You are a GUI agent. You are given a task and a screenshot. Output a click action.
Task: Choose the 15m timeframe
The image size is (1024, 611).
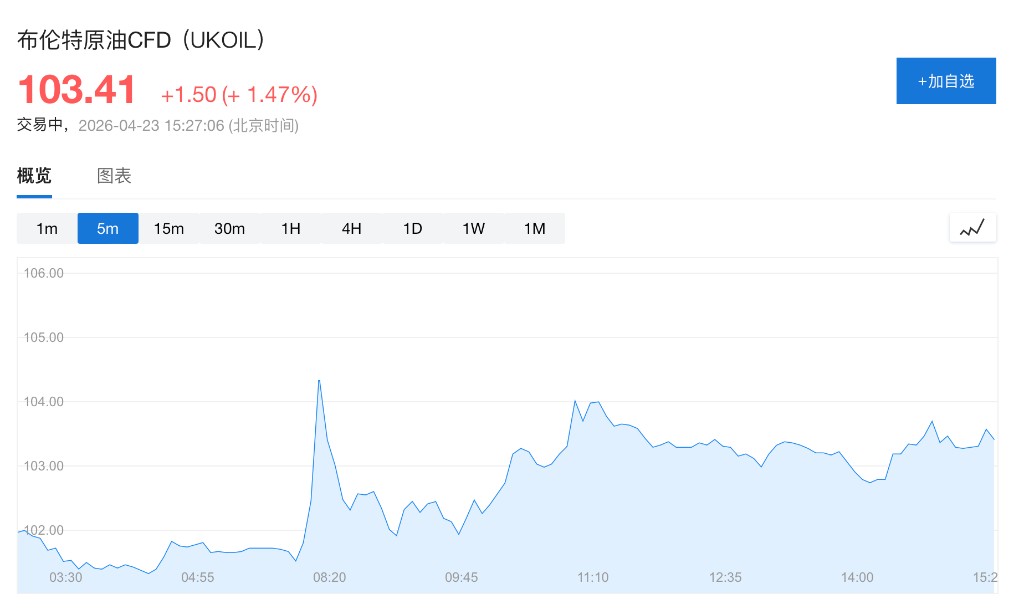pos(169,228)
